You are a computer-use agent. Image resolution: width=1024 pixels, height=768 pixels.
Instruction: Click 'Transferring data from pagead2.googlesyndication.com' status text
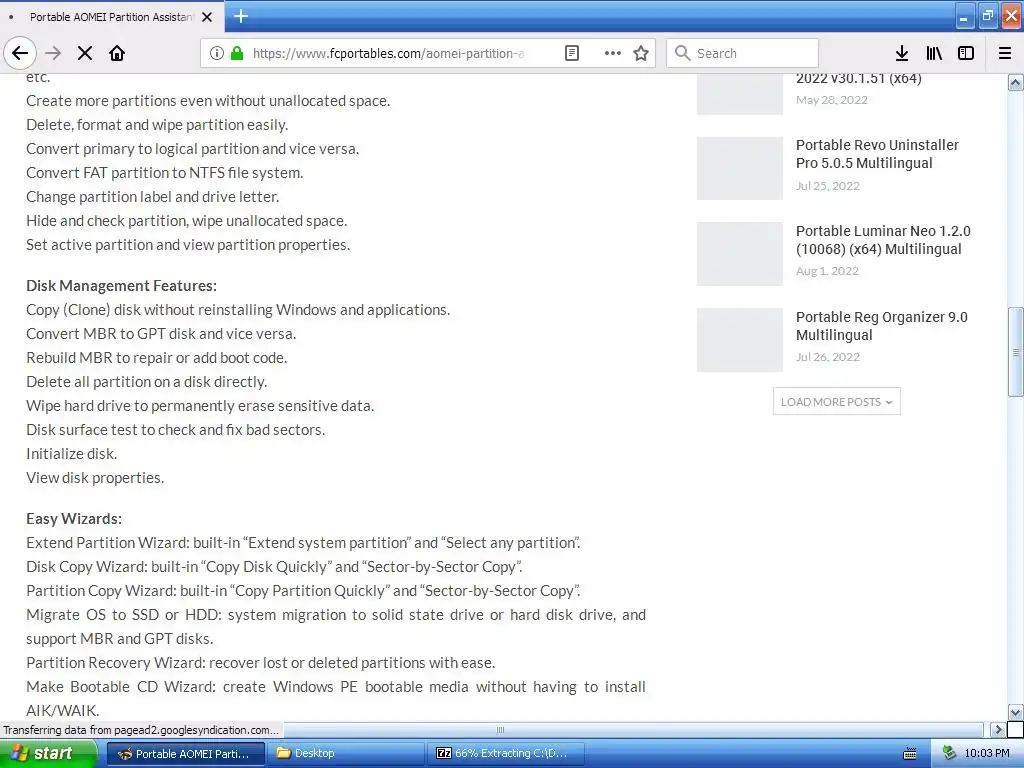[141, 729]
